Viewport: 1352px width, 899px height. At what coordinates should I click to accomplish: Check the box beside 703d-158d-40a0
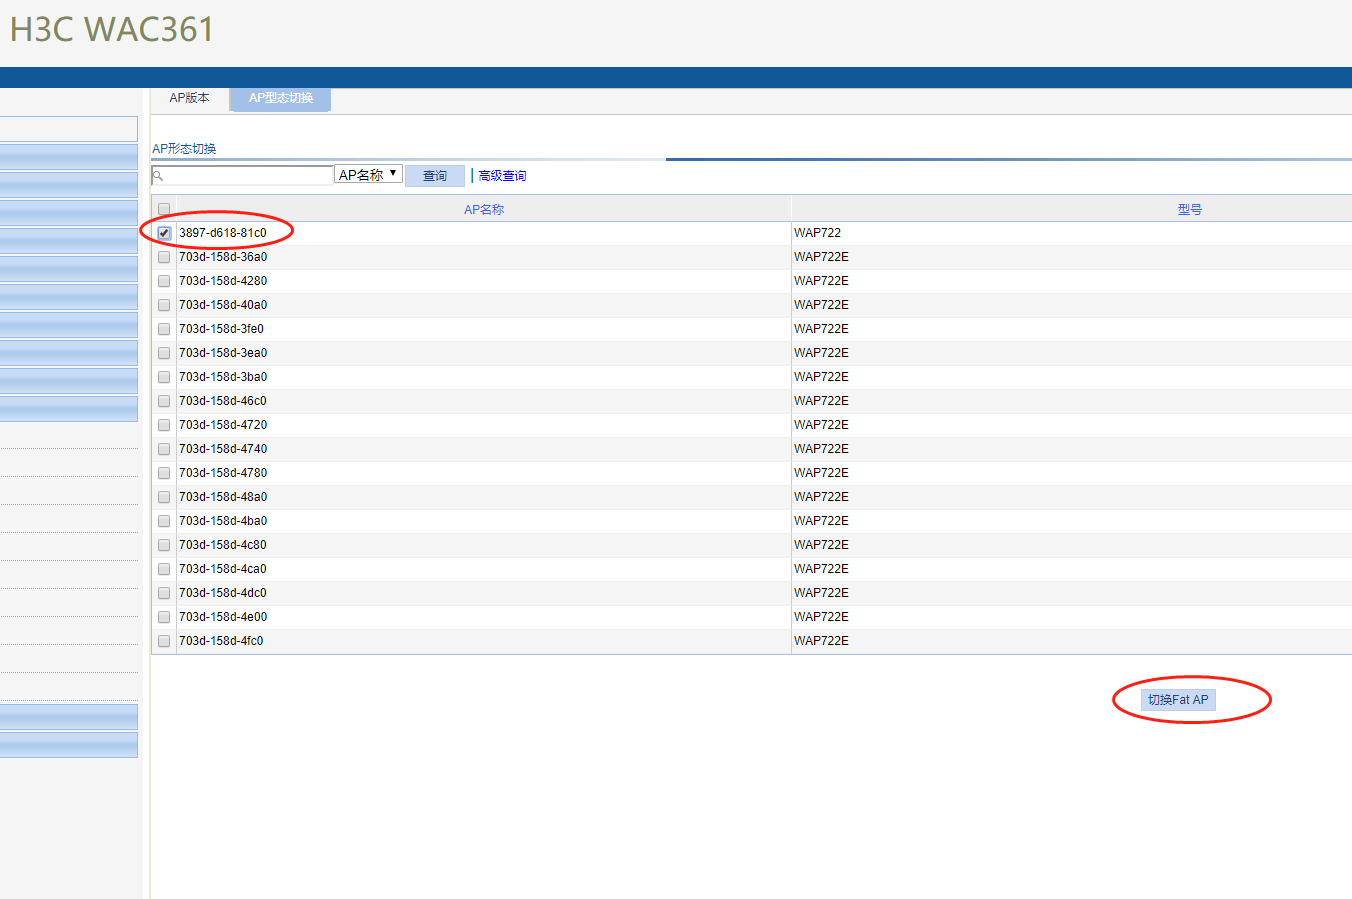click(164, 305)
